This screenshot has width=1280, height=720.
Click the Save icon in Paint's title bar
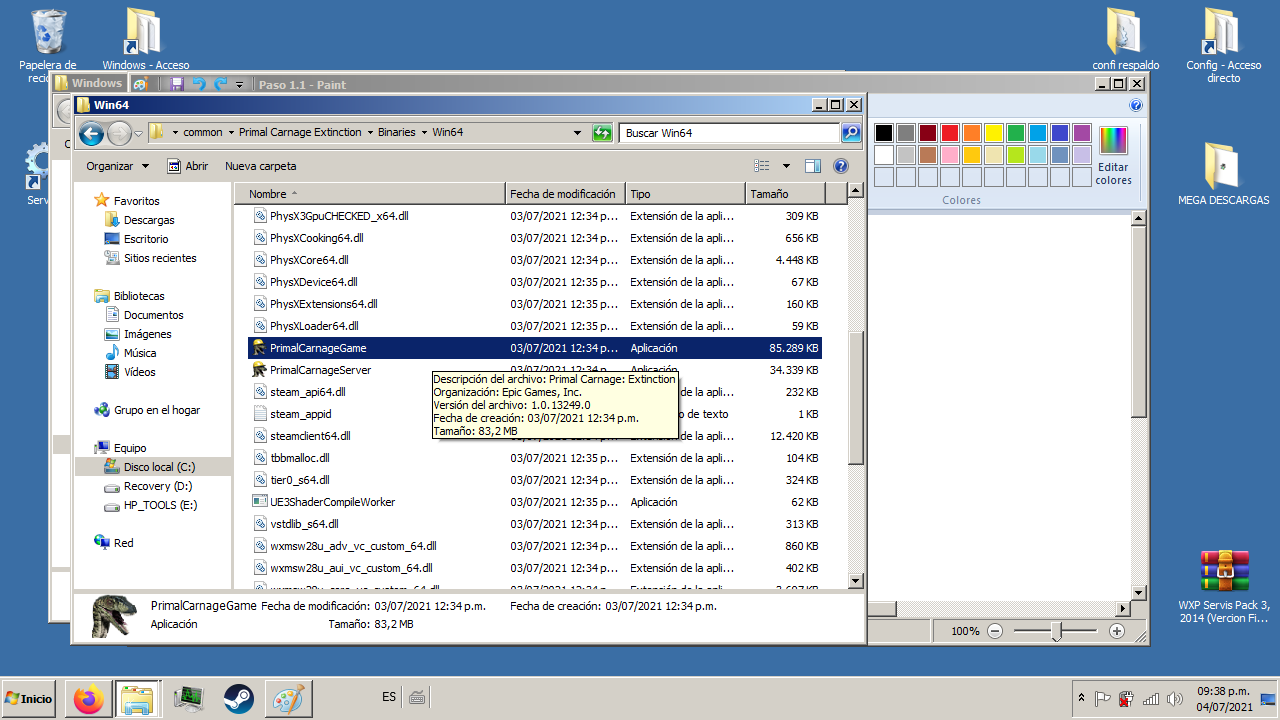point(177,84)
